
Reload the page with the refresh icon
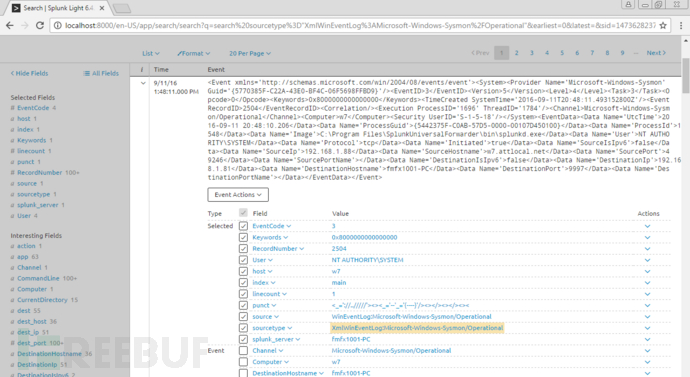click(x=40, y=26)
